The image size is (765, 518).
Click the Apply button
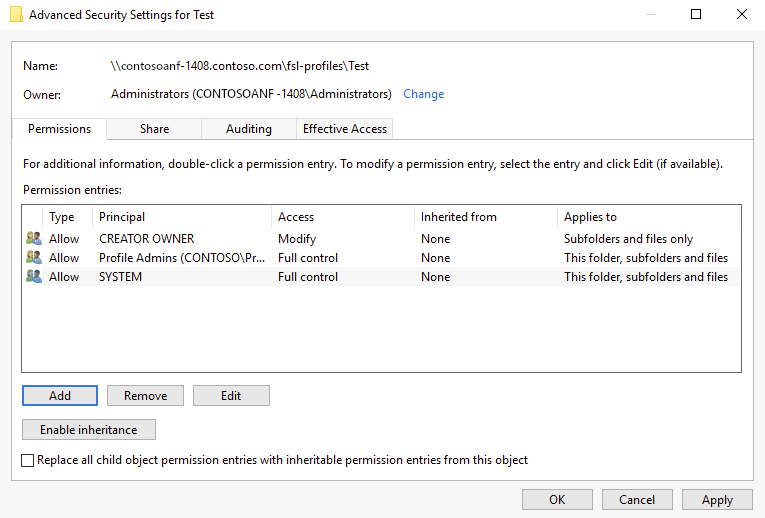pyautogui.click(x=717, y=500)
